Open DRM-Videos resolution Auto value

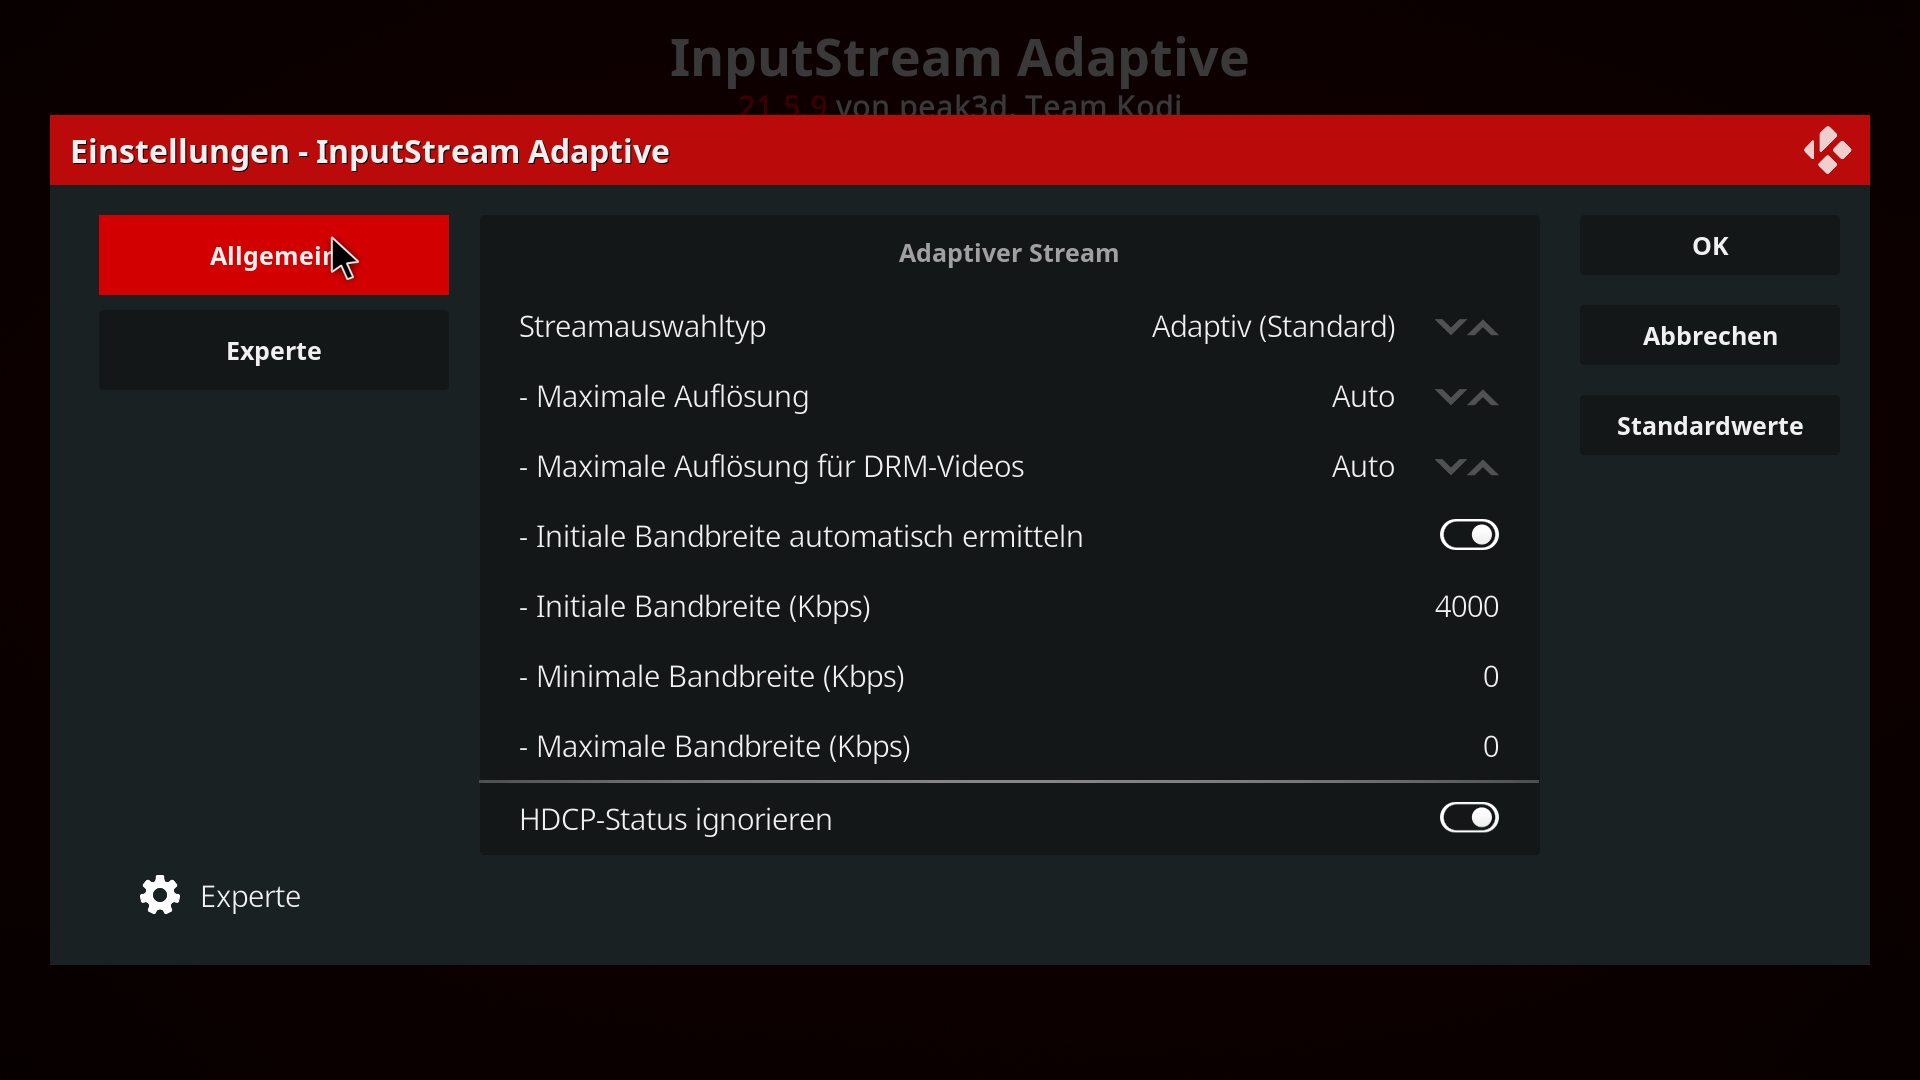pos(1363,467)
